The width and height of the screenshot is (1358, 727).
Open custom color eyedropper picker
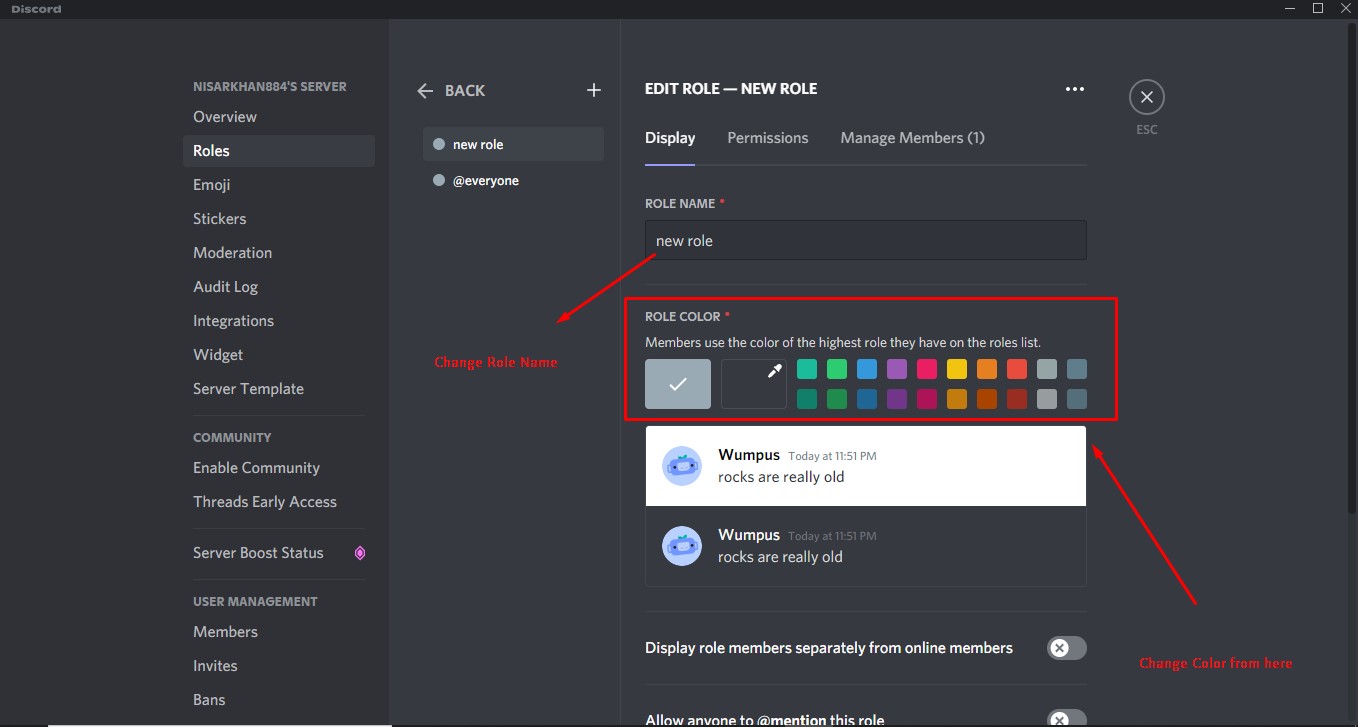click(x=754, y=384)
